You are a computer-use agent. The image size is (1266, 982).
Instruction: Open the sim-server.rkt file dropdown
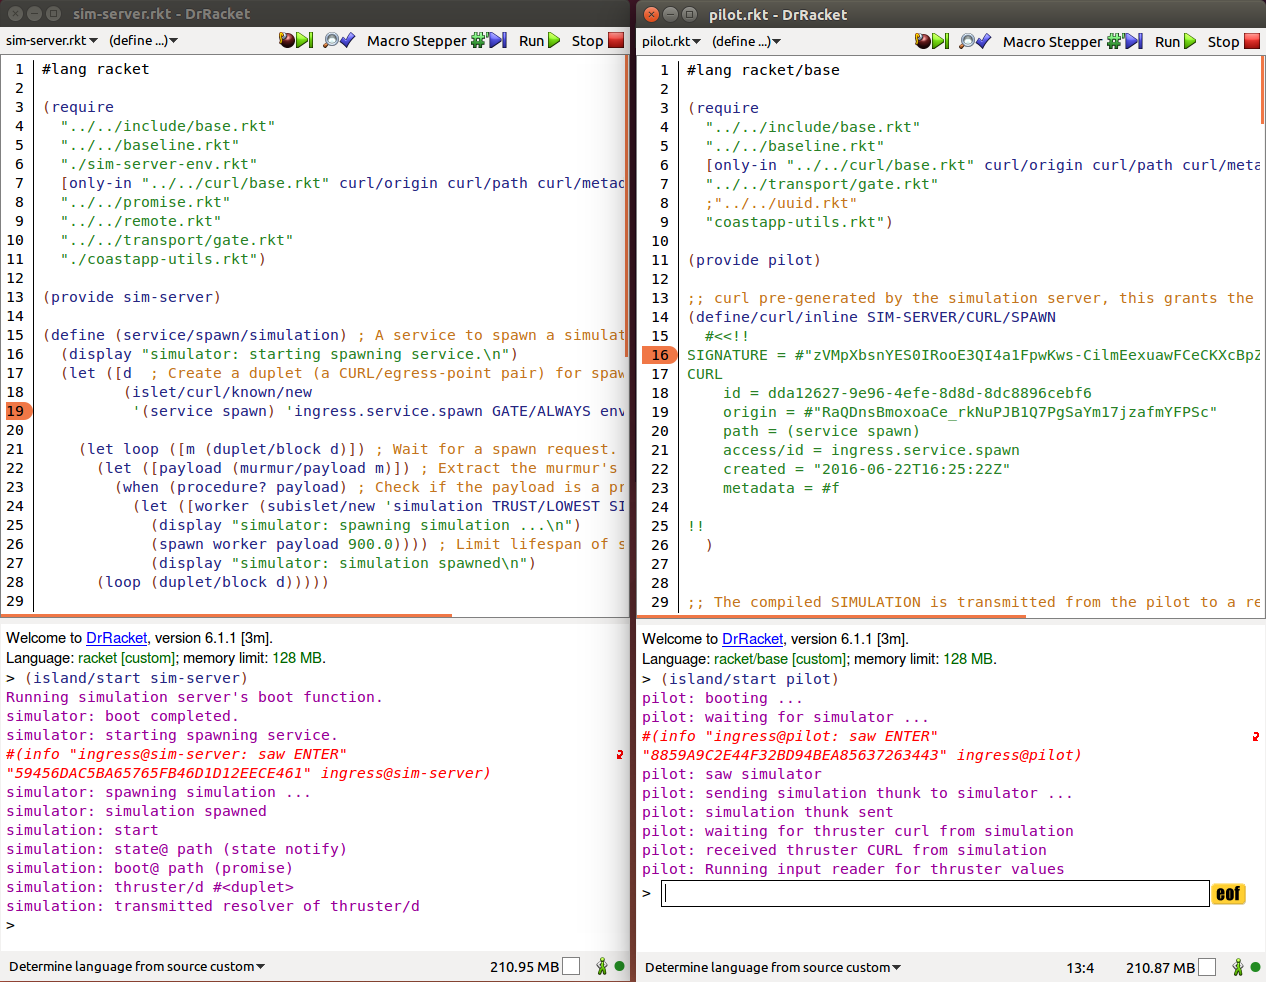52,40
